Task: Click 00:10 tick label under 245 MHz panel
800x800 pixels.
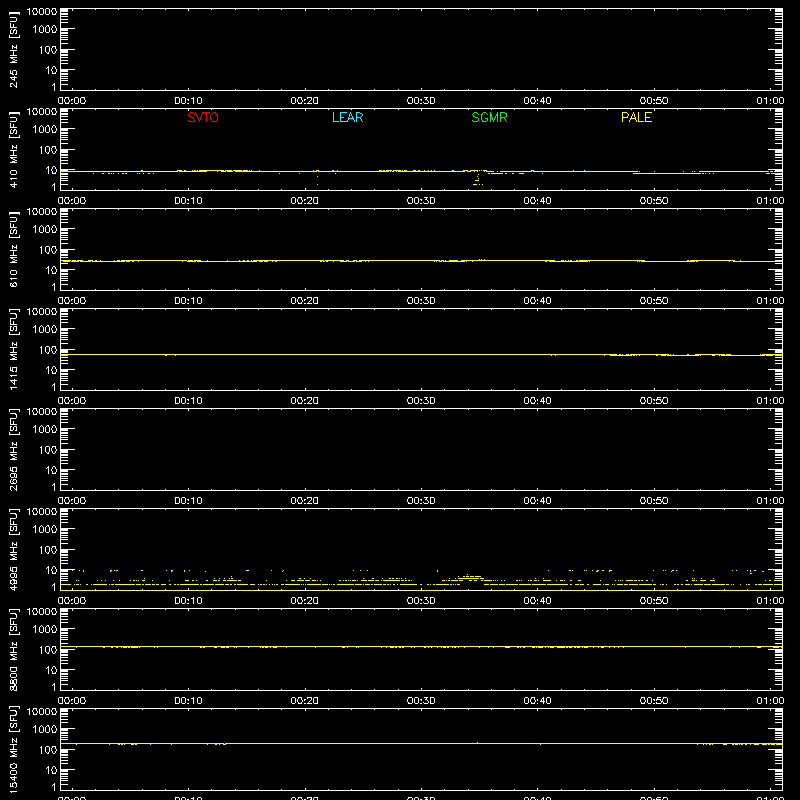Action: click(188, 101)
